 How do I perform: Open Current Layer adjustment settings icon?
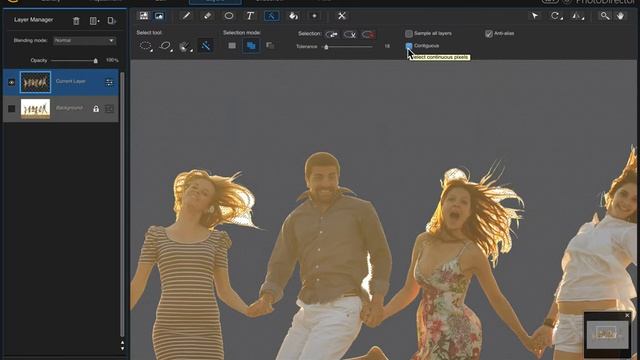point(109,82)
